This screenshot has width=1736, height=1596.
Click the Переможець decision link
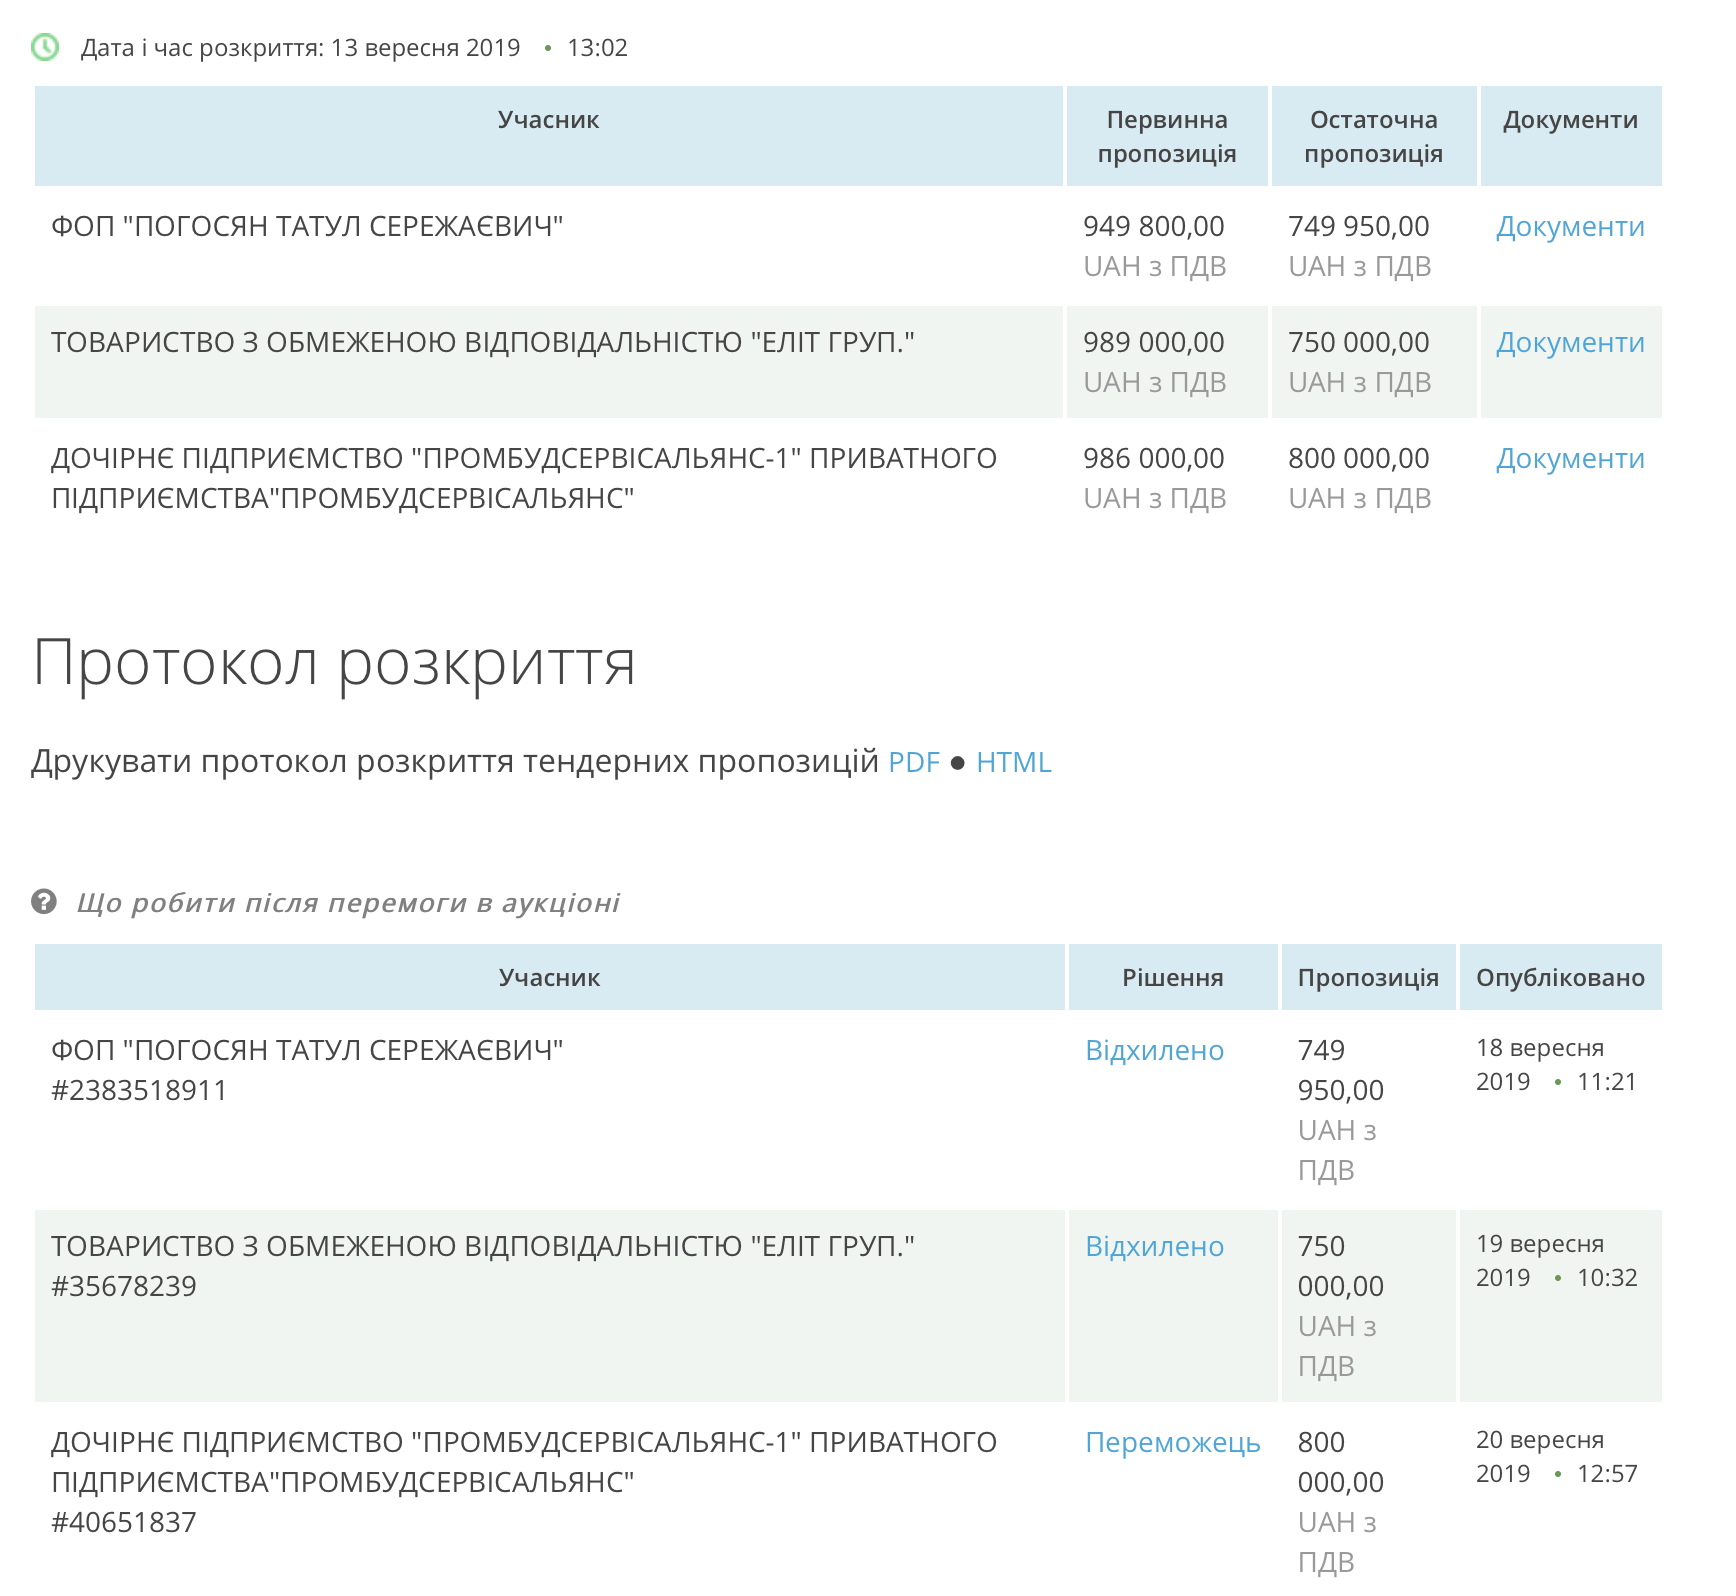point(1172,1443)
